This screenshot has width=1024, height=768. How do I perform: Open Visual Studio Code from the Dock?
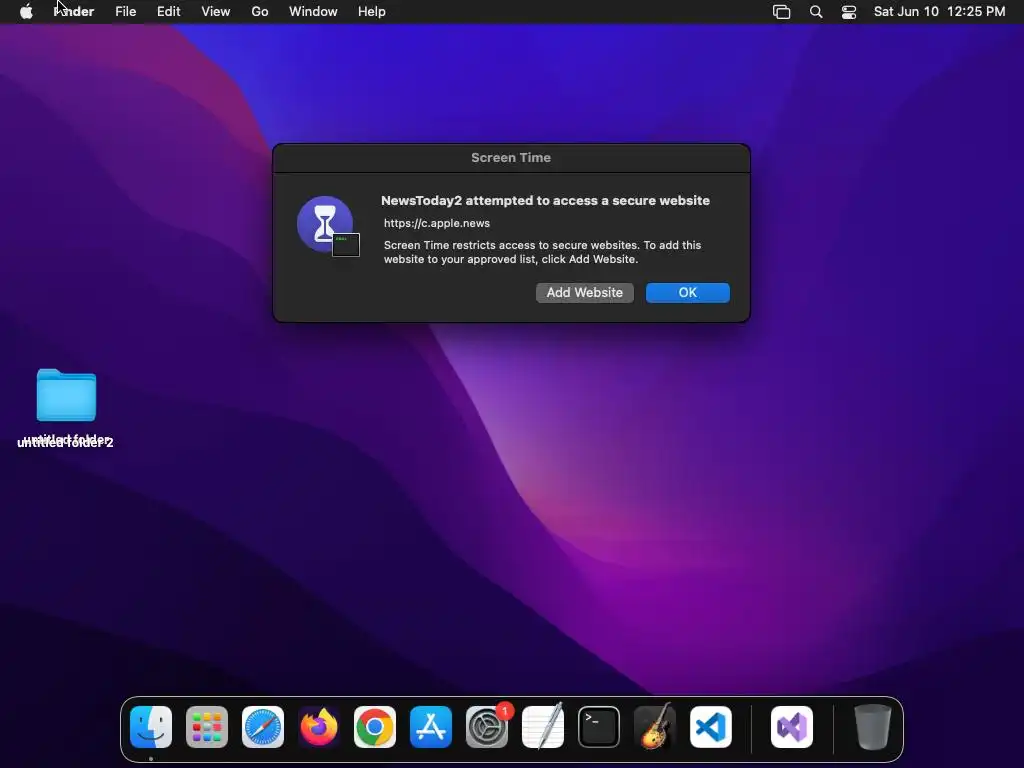[711, 727]
